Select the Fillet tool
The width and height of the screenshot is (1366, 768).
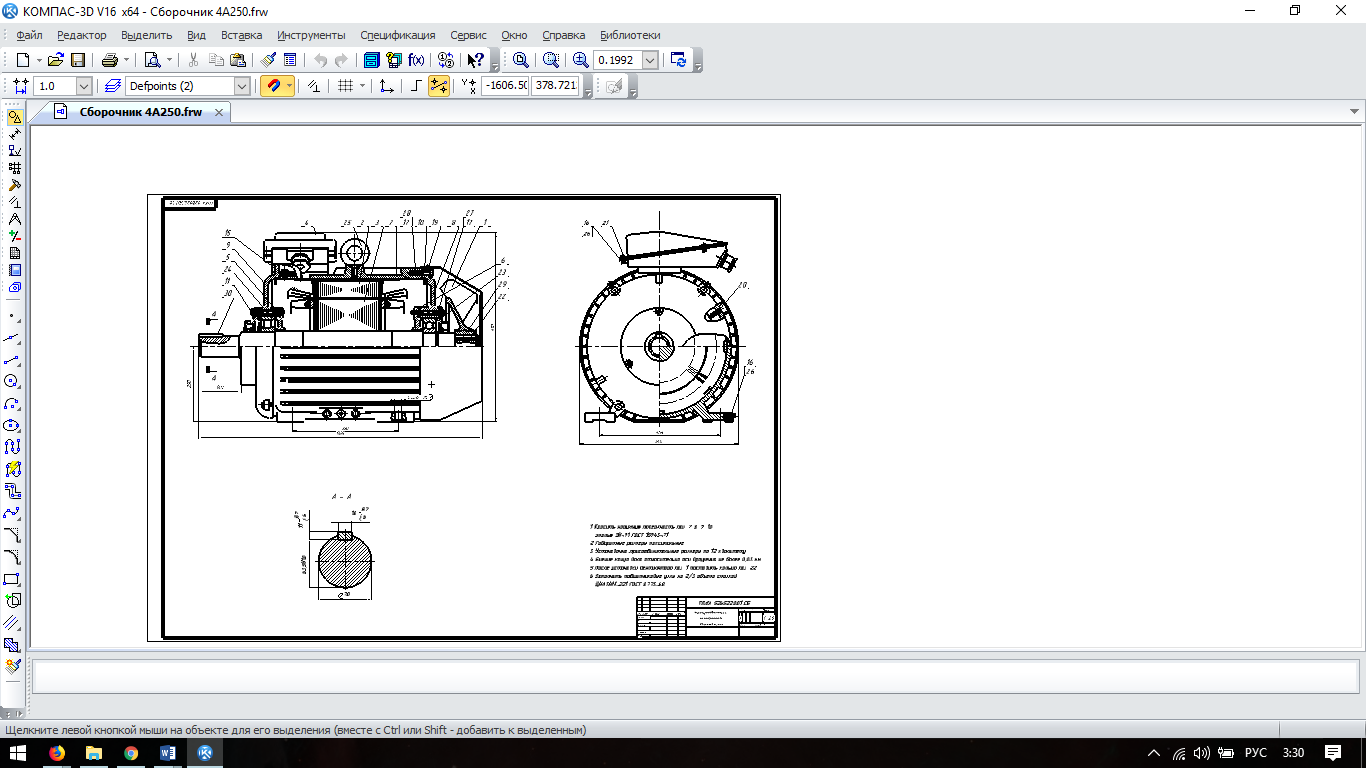point(13,557)
